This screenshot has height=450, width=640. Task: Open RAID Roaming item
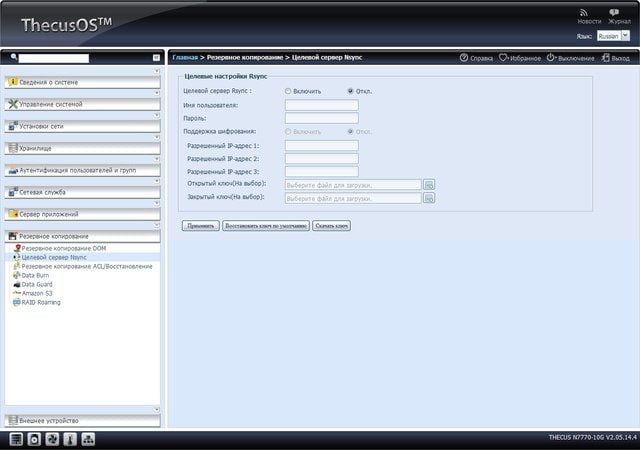tap(41, 302)
